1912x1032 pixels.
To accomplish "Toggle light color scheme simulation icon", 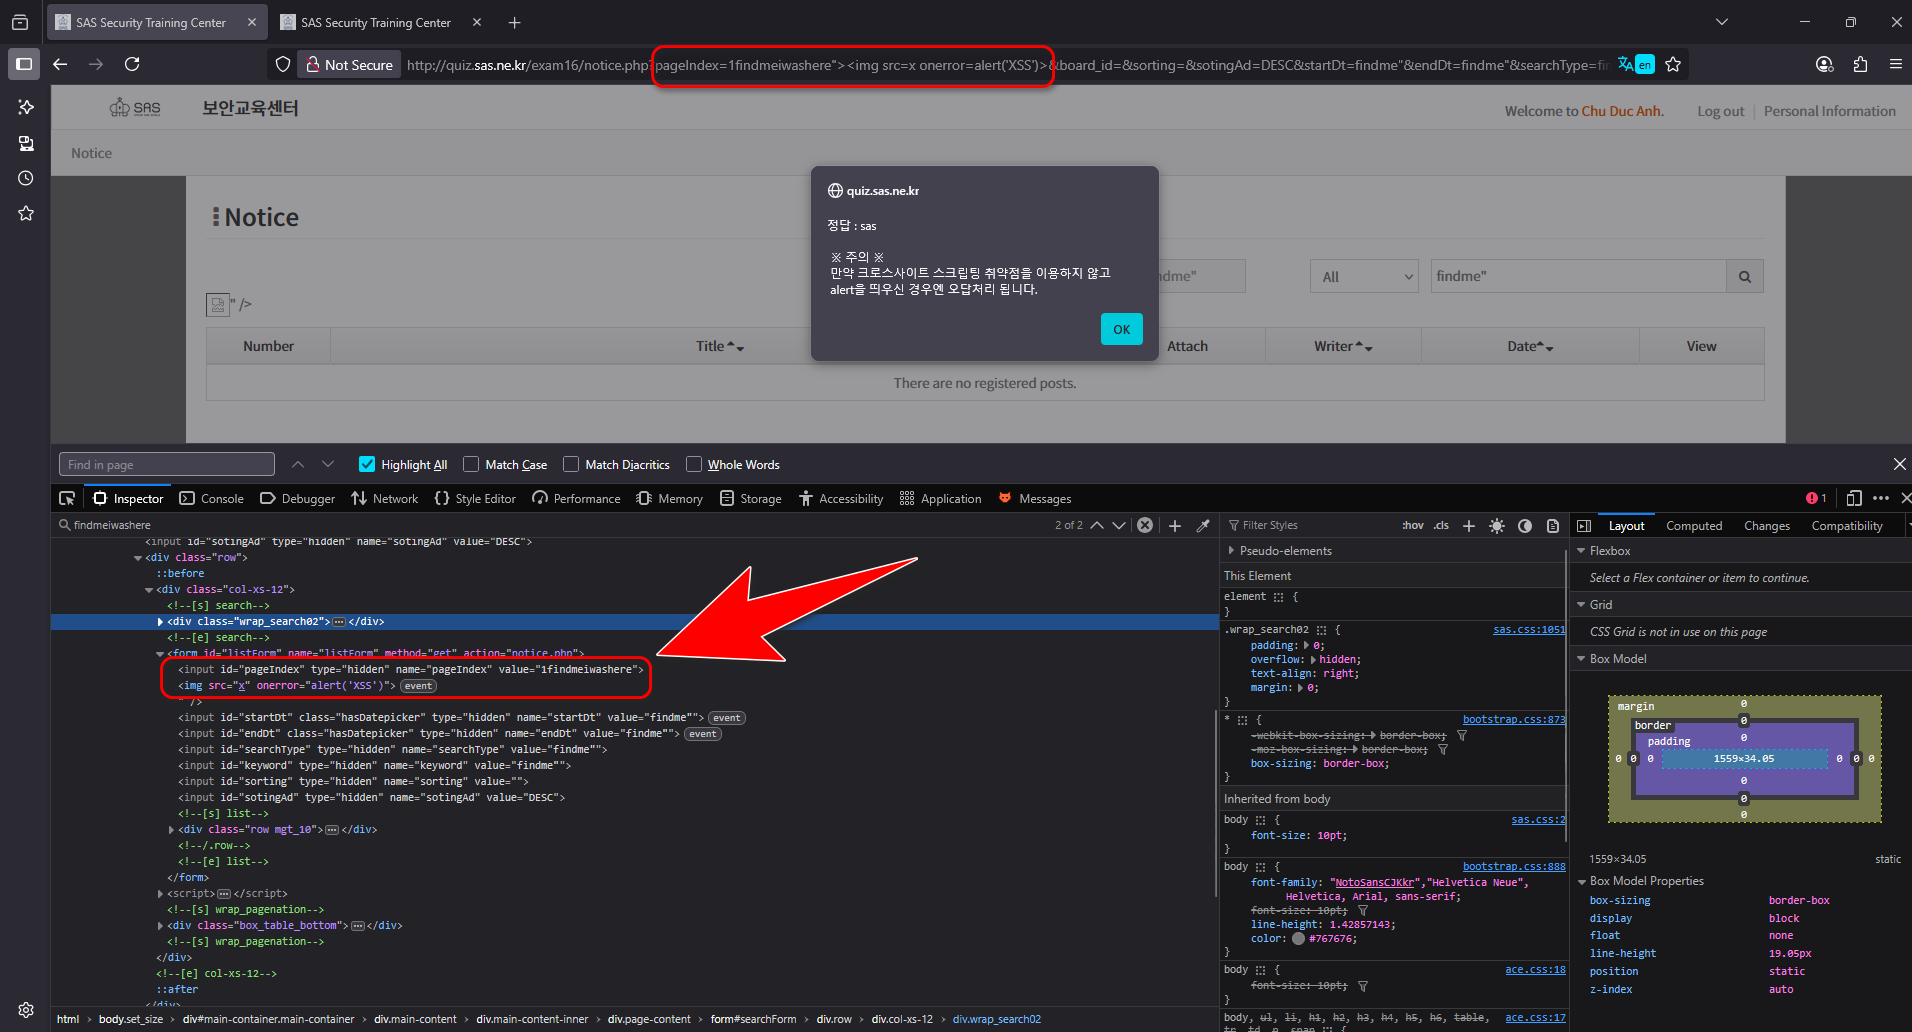I will point(1496,526).
